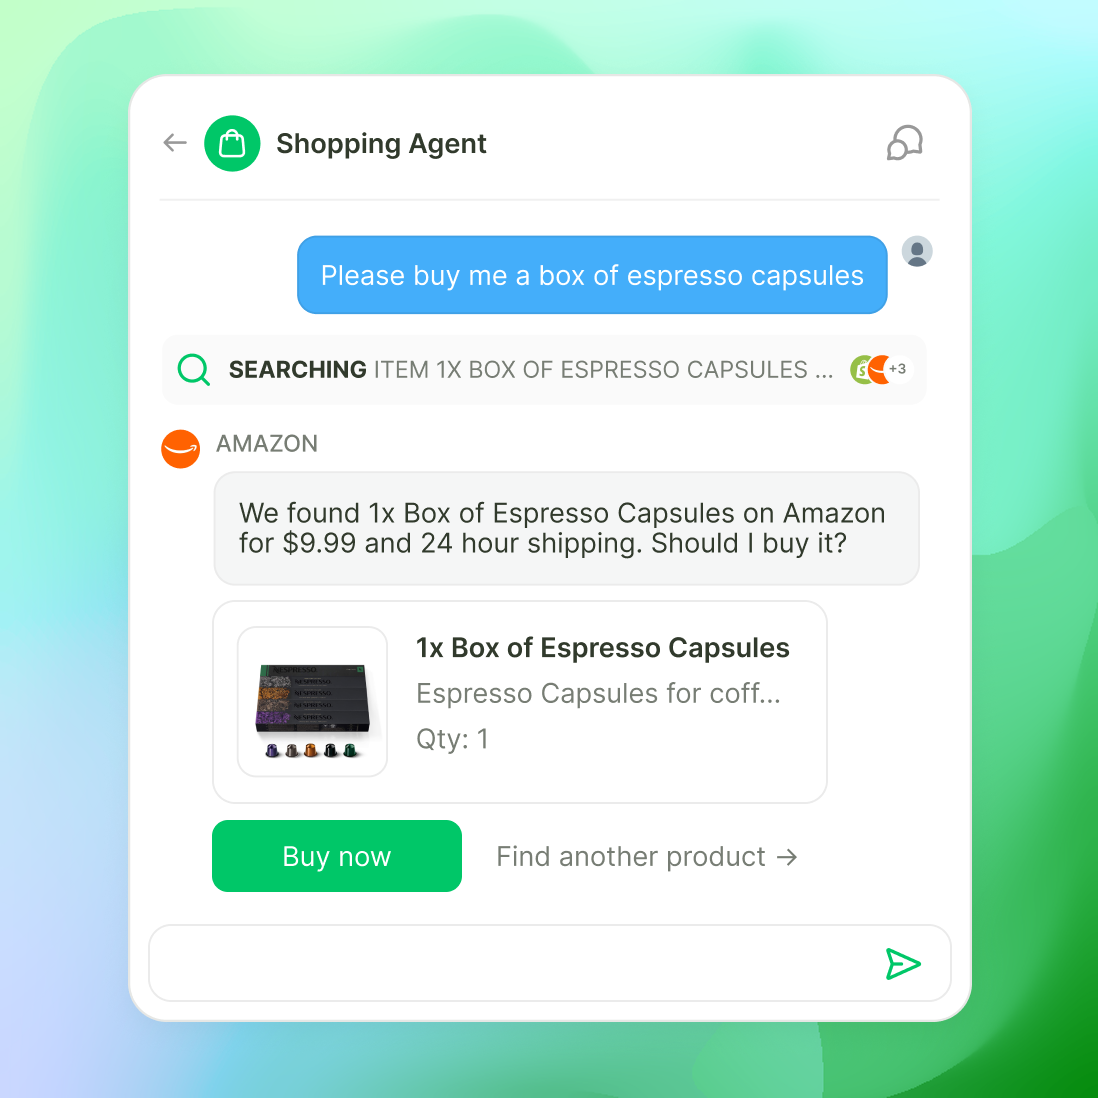
Task: Click the Amazon offer message bubble
Action: tap(567, 528)
